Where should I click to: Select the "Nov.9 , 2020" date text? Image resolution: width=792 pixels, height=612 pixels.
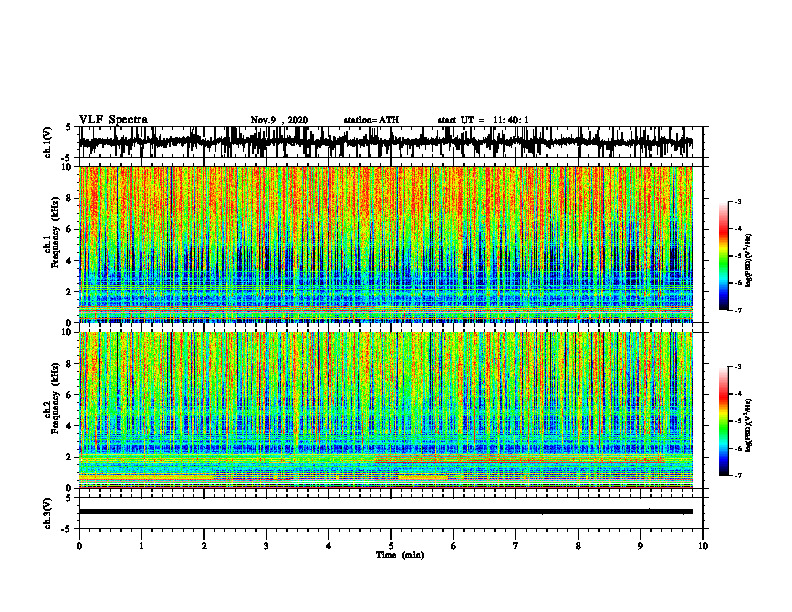279,120
